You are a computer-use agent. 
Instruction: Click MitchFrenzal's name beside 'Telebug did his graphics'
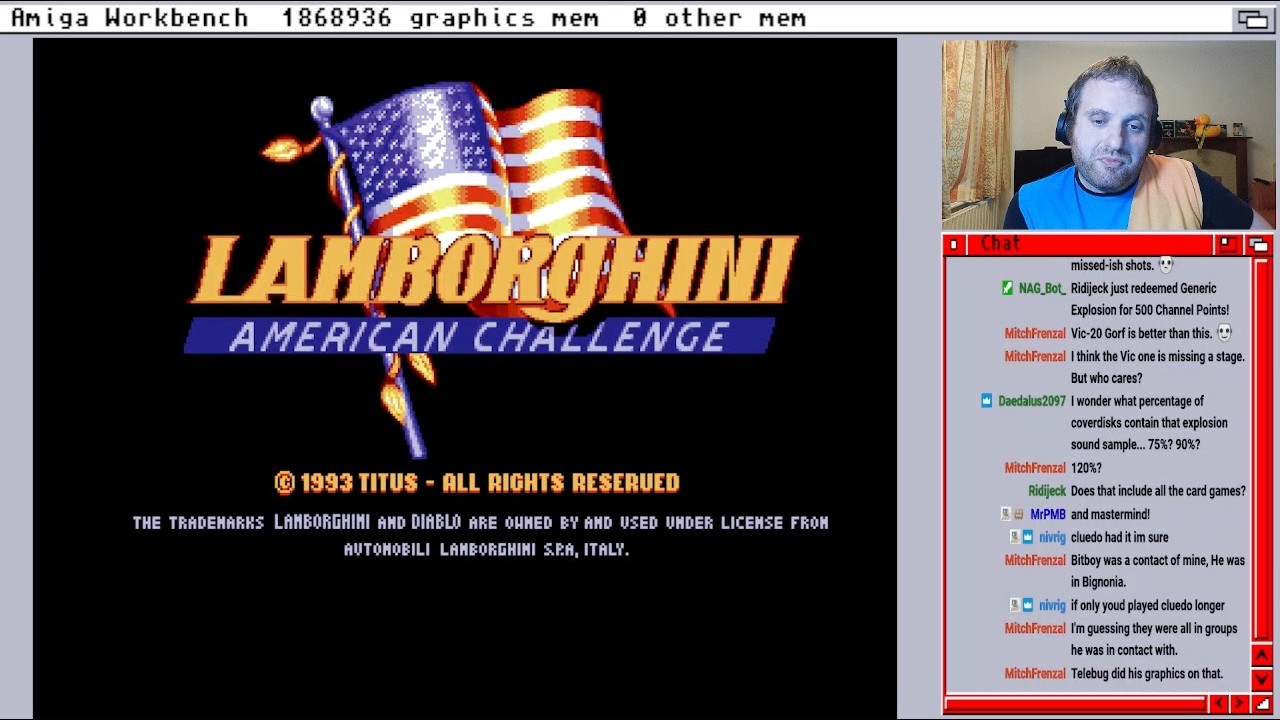tap(1035, 673)
